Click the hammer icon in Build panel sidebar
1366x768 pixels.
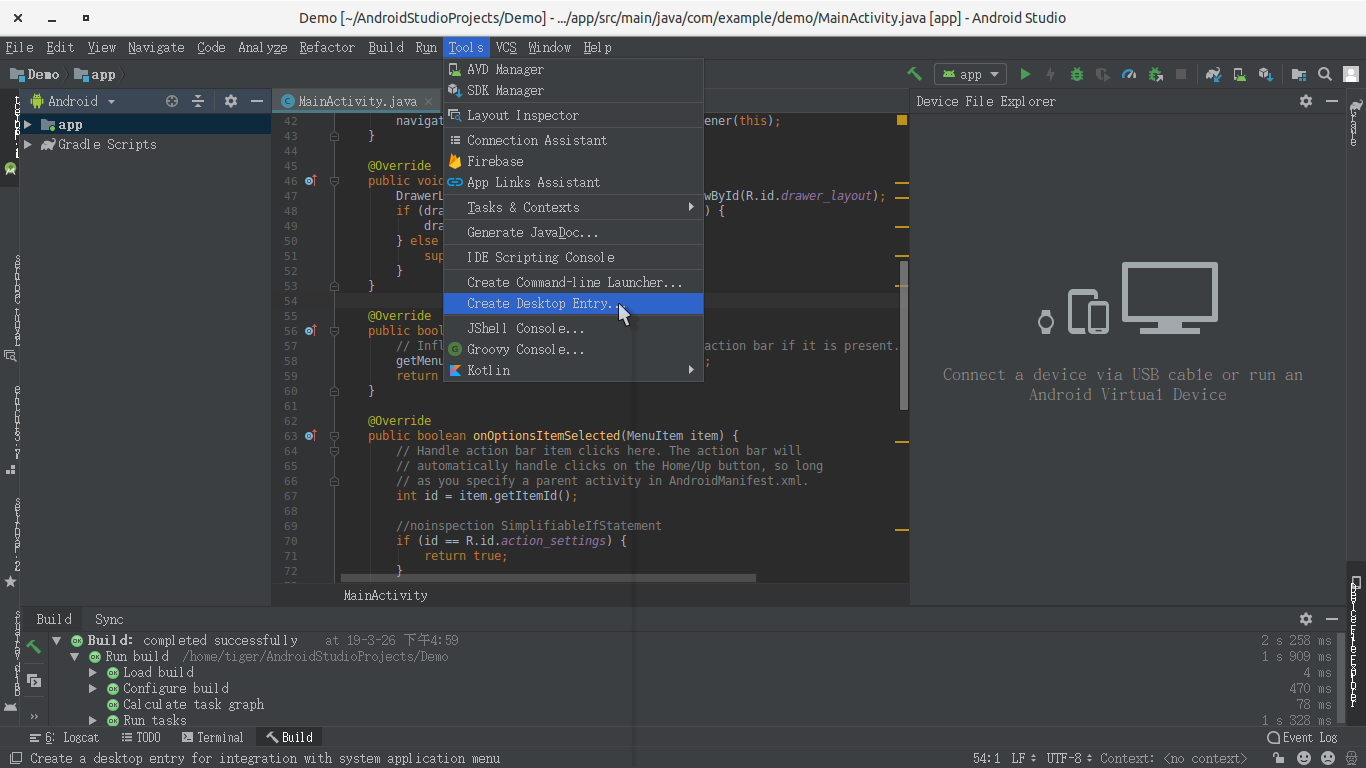pos(34,648)
